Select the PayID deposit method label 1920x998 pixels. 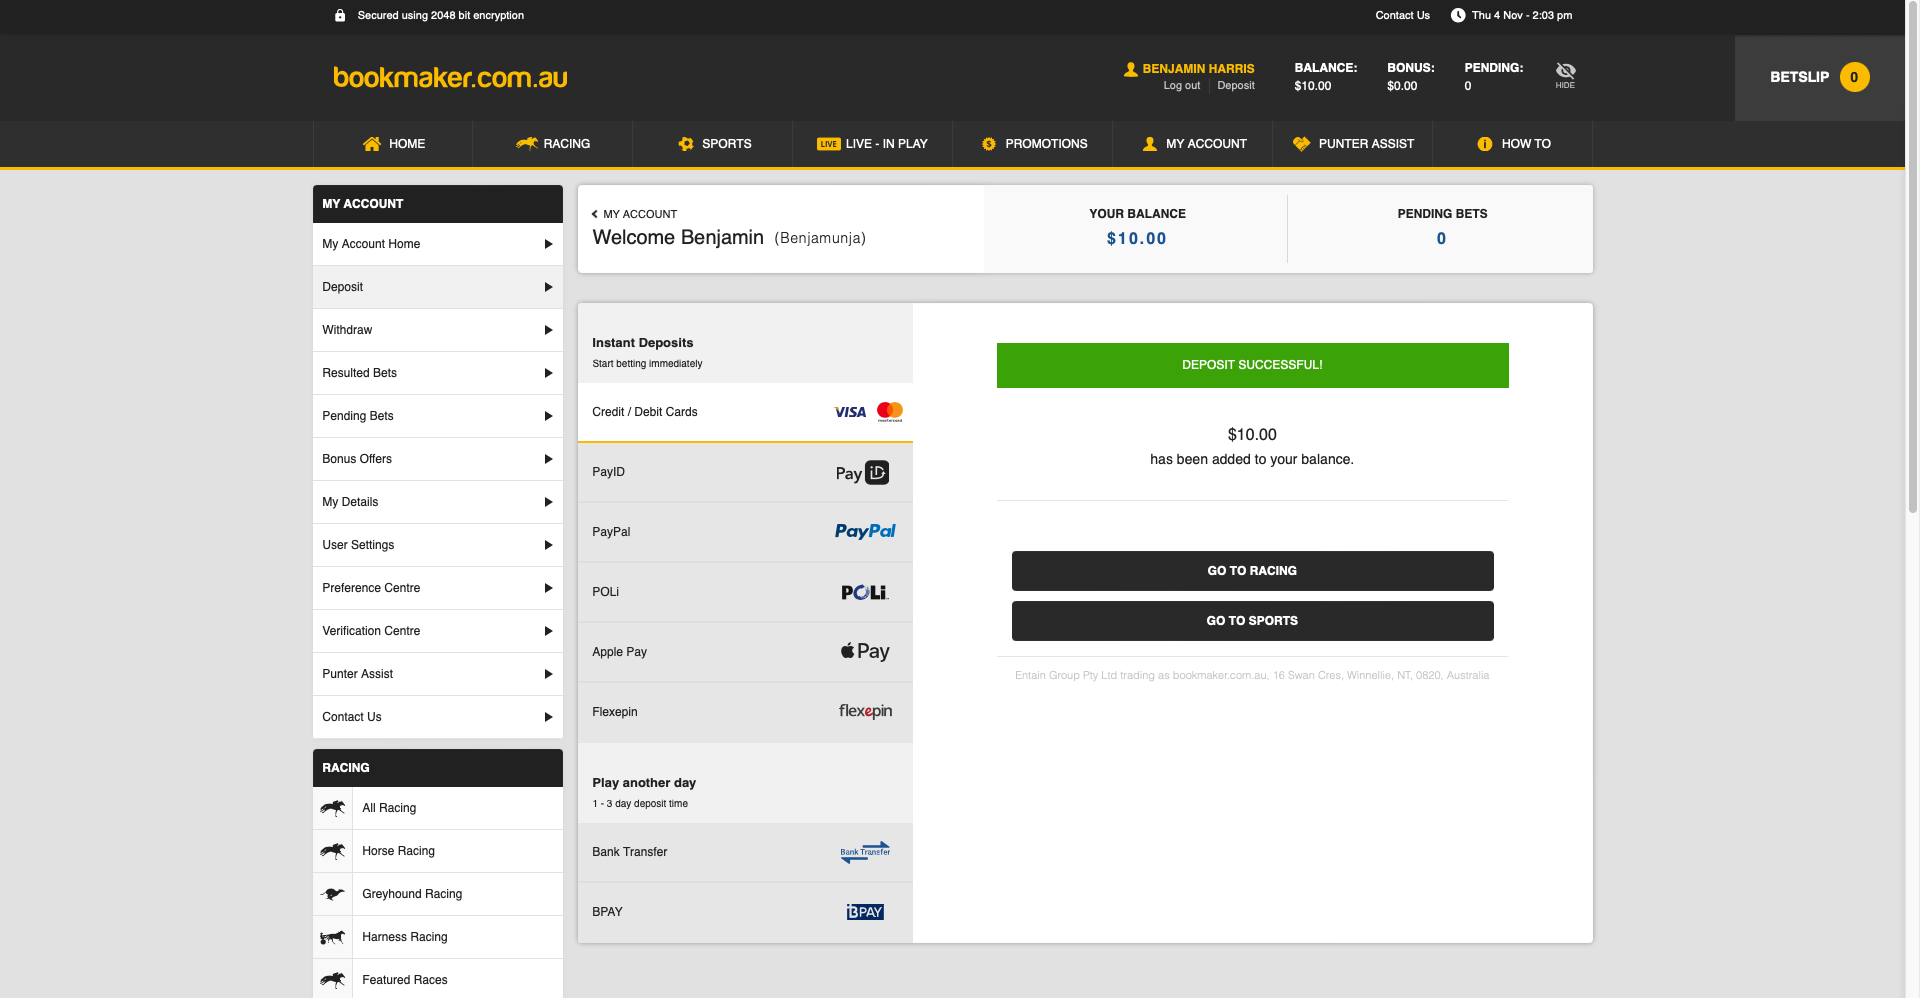pyautogui.click(x=608, y=472)
